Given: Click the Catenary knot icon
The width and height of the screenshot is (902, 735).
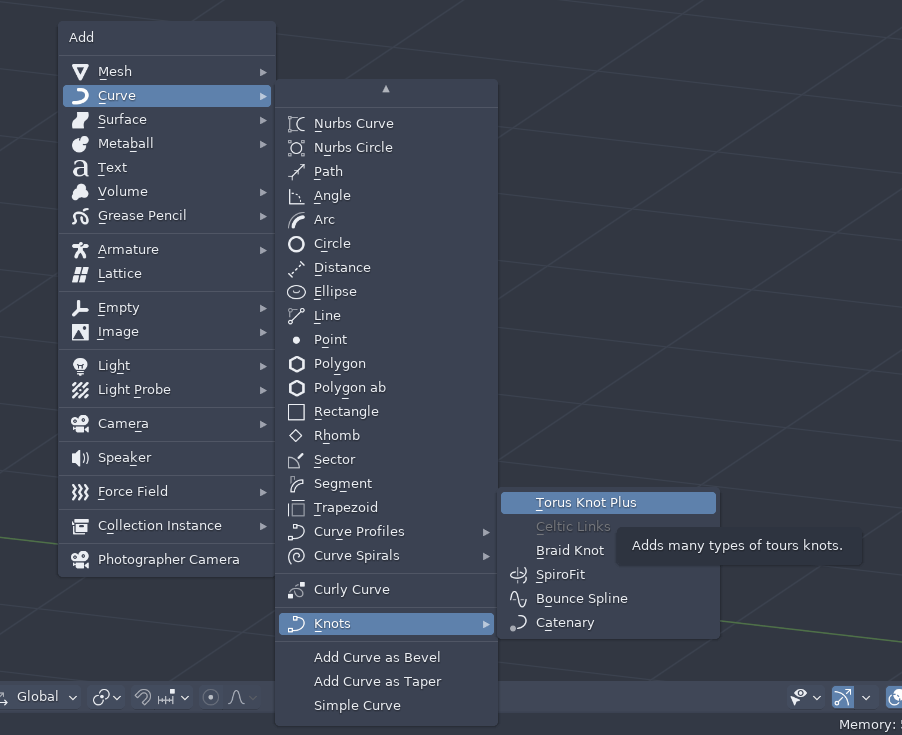Looking at the screenshot, I should [517, 622].
